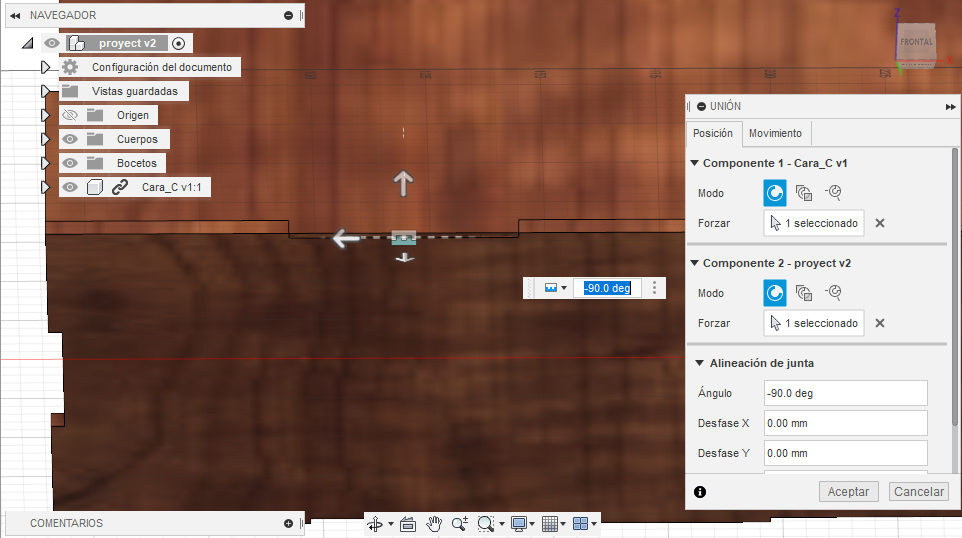962x538 pixels.
Task: Click the Desfase Y field
Action: [845, 453]
